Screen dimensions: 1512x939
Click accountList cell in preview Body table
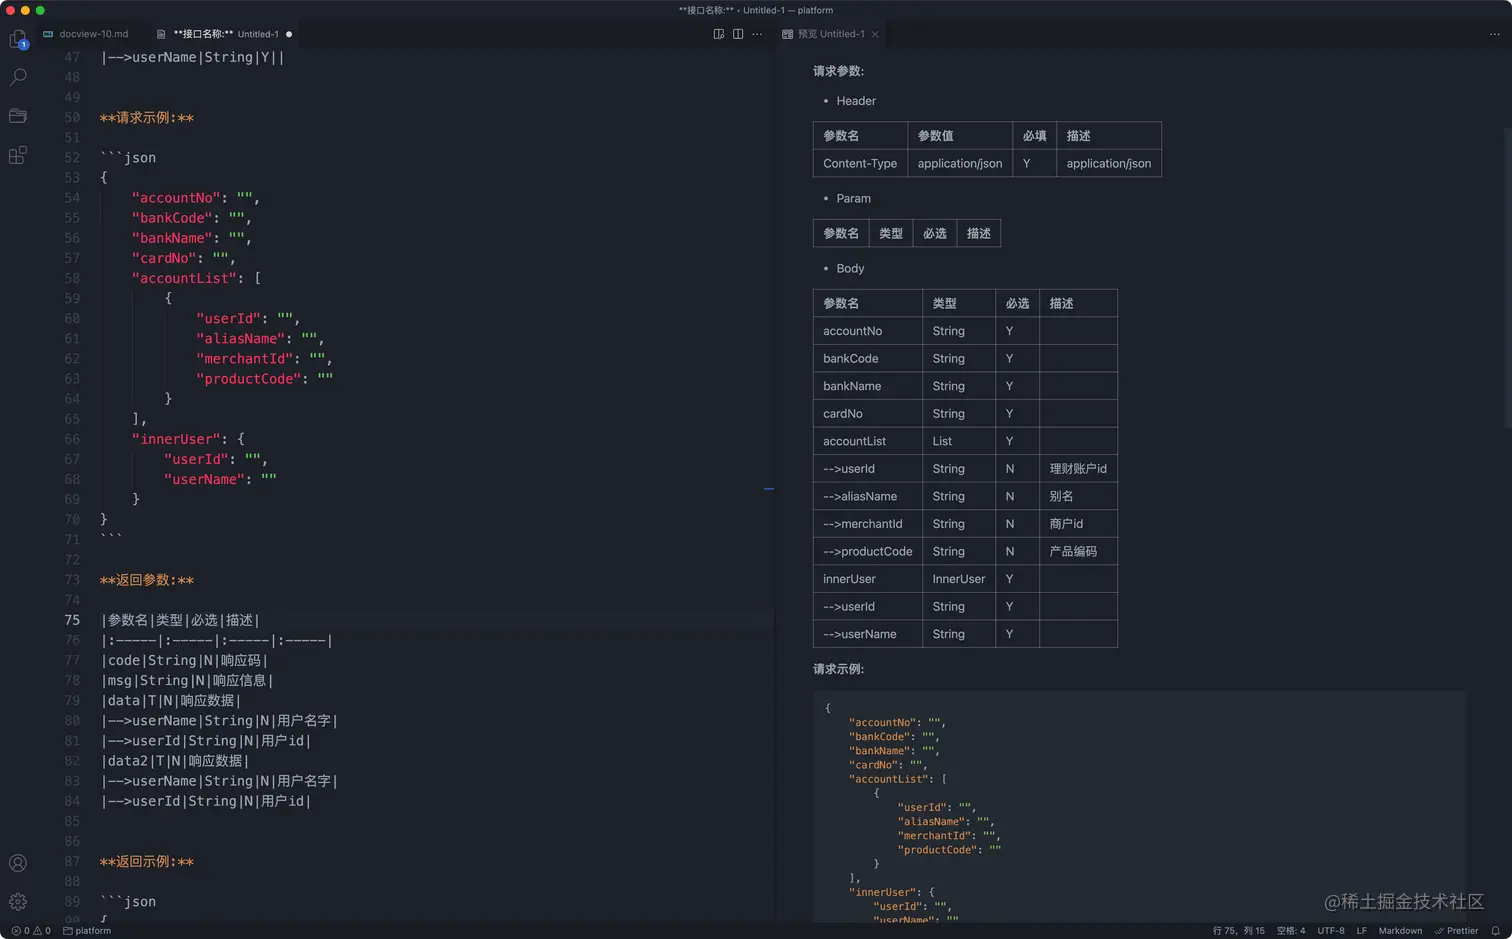point(868,441)
